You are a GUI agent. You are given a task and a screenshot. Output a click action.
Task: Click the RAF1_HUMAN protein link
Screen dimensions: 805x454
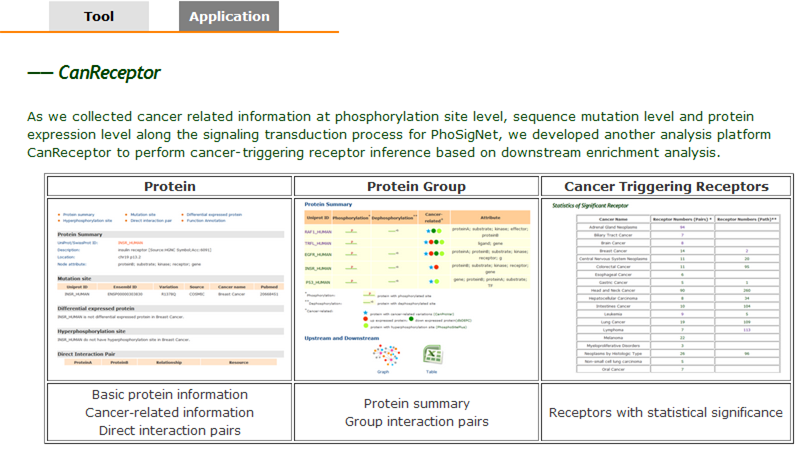(x=318, y=232)
